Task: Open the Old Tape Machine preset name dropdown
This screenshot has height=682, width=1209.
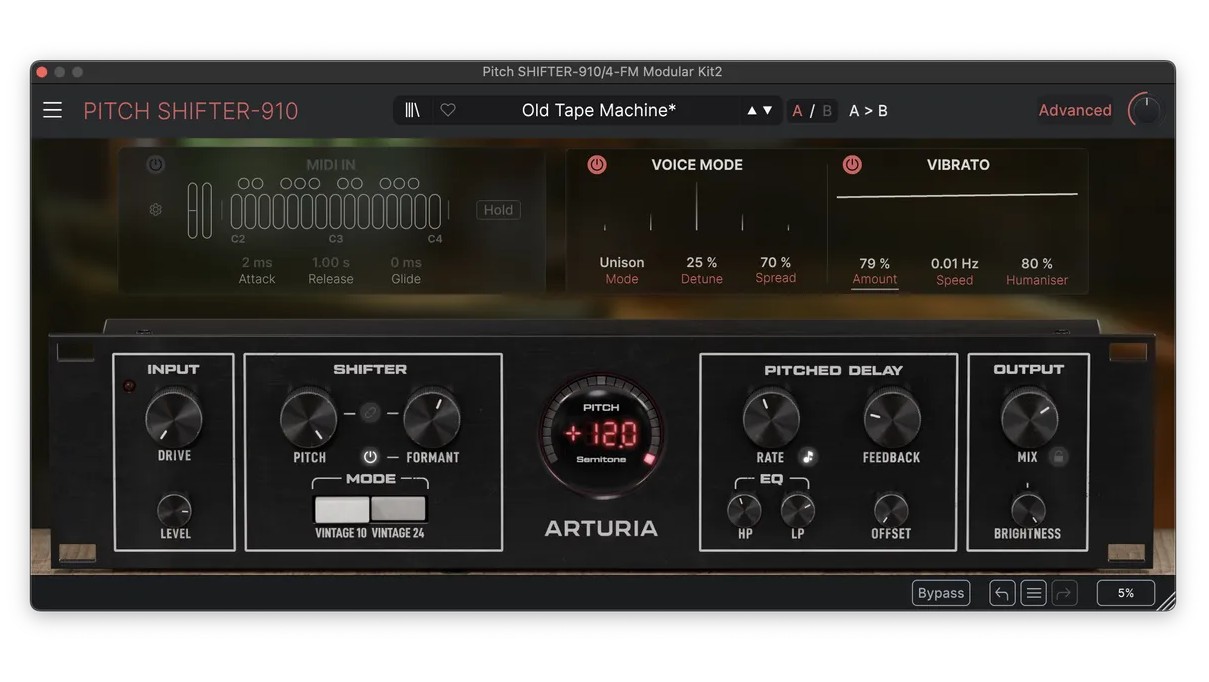Action: click(598, 111)
